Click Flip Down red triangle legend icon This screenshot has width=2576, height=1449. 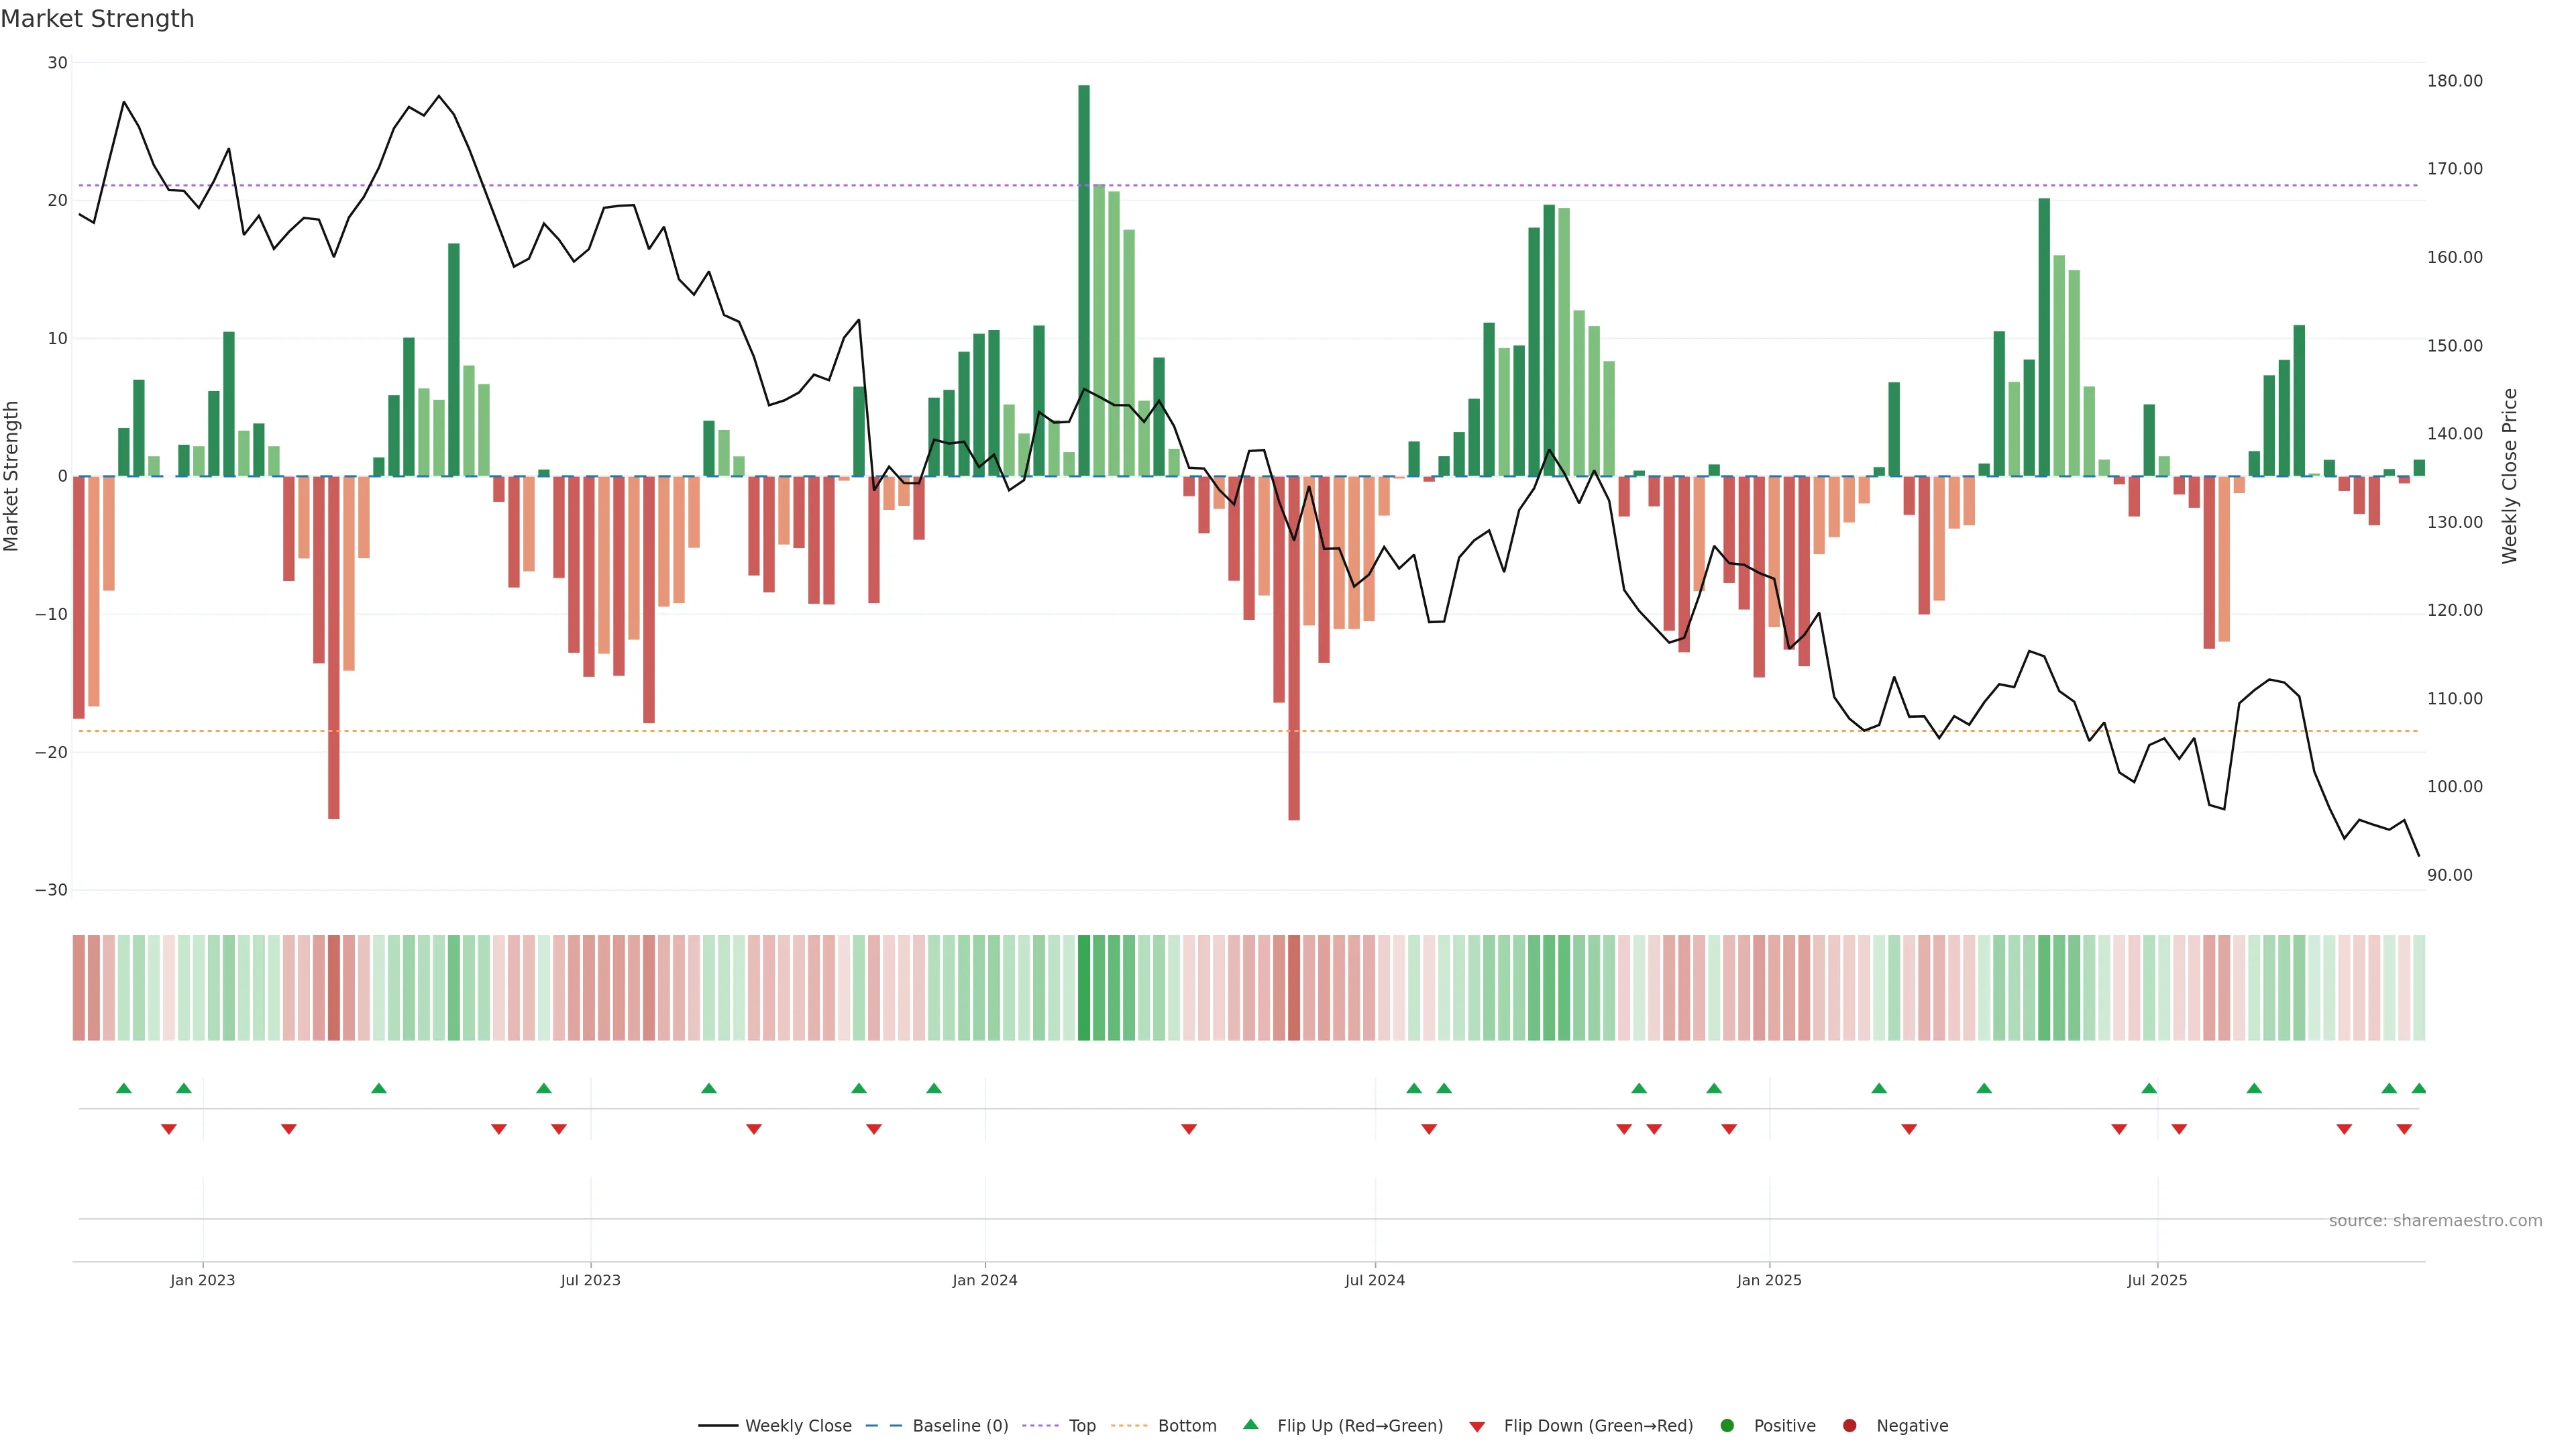[x=1477, y=1426]
